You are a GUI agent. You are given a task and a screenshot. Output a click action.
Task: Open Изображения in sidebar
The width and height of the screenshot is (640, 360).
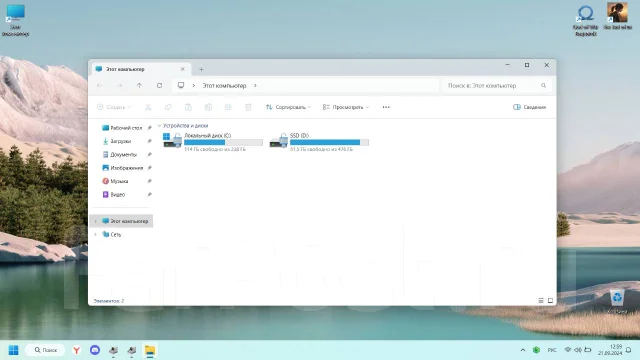click(127, 168)
